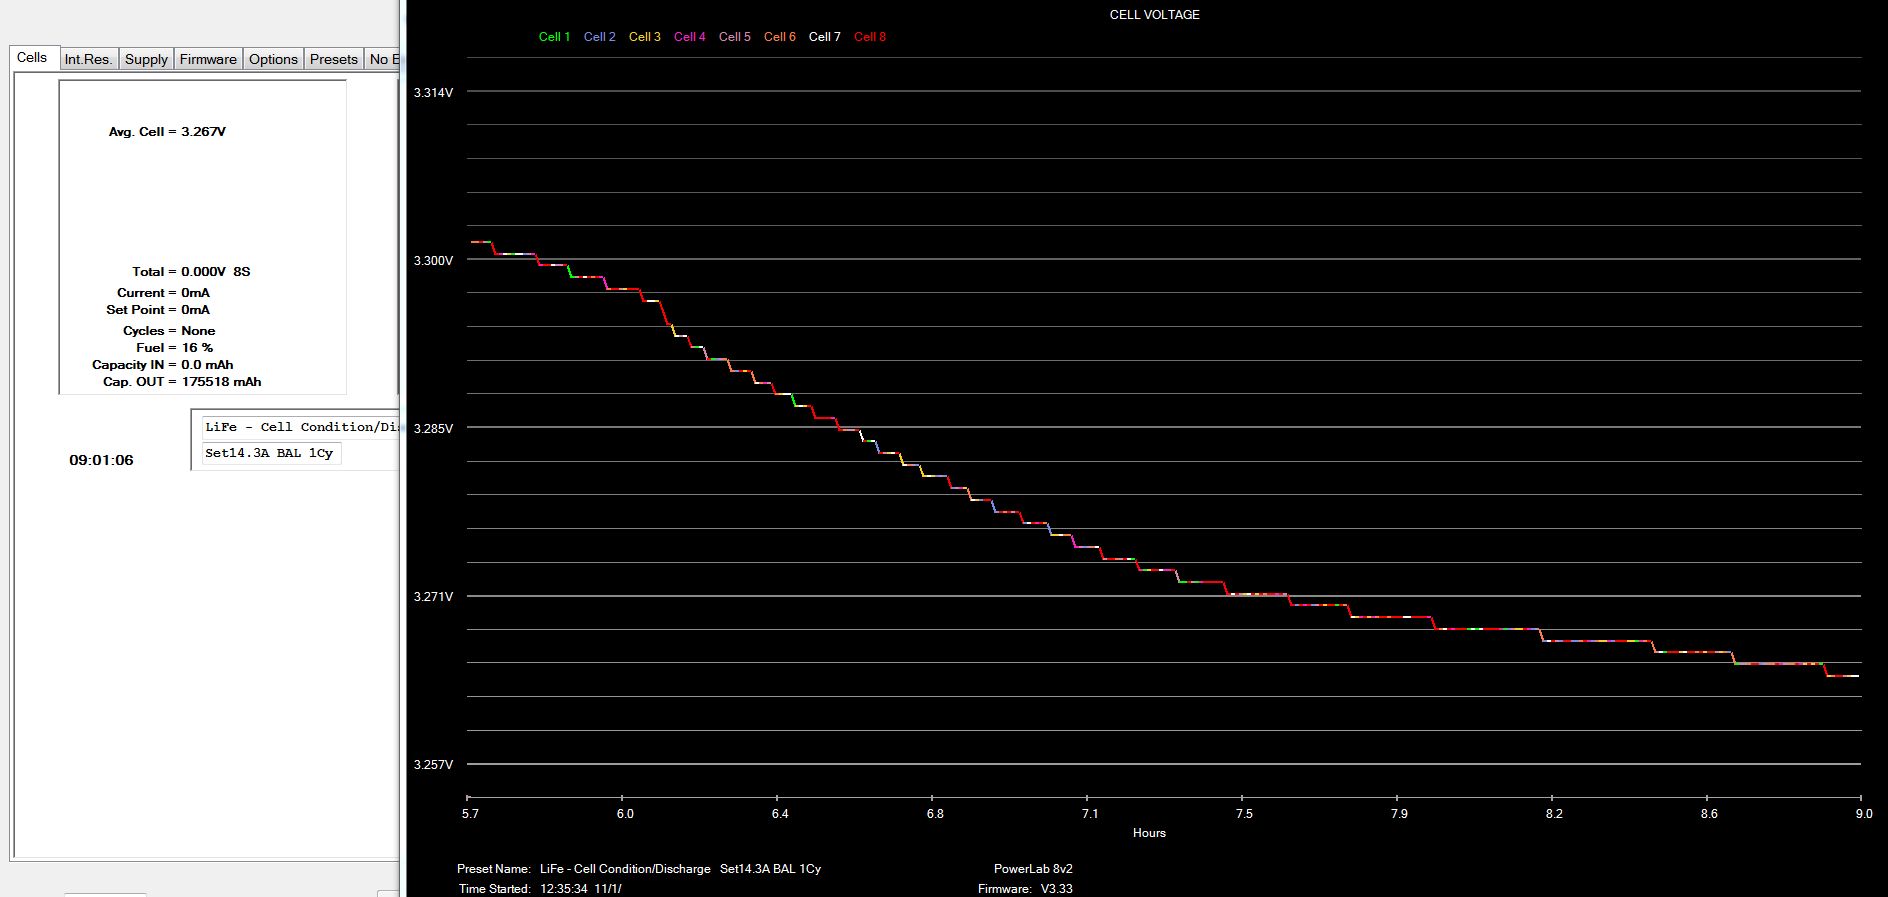The height and width of the screenshot is (897, 1888).
Task: Click the 09:01:06 elapsed timer
Action: click(x=101, y=460)
